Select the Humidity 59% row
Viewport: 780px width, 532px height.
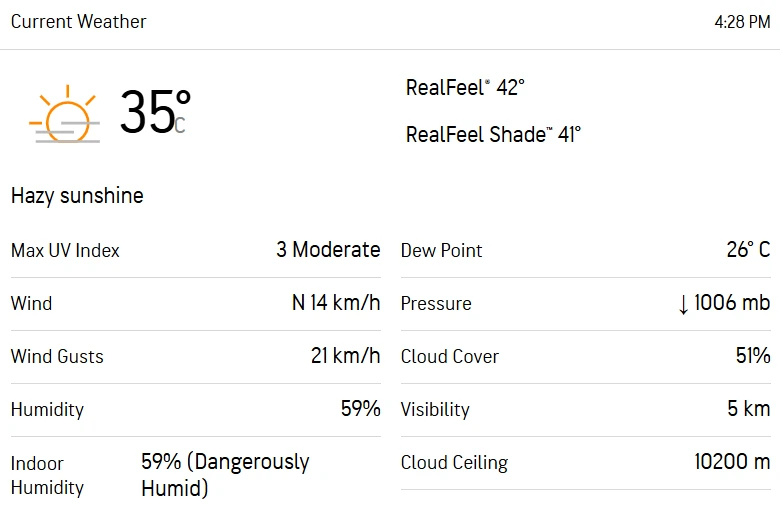196,410
